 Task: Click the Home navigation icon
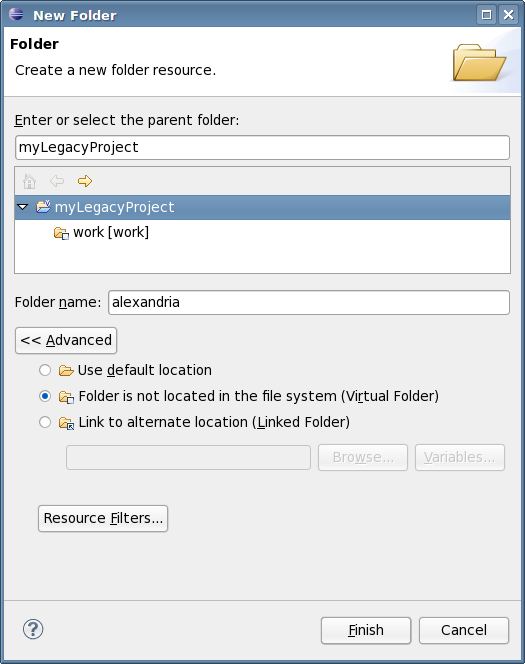pyautogui.click(x=29, y=181)
